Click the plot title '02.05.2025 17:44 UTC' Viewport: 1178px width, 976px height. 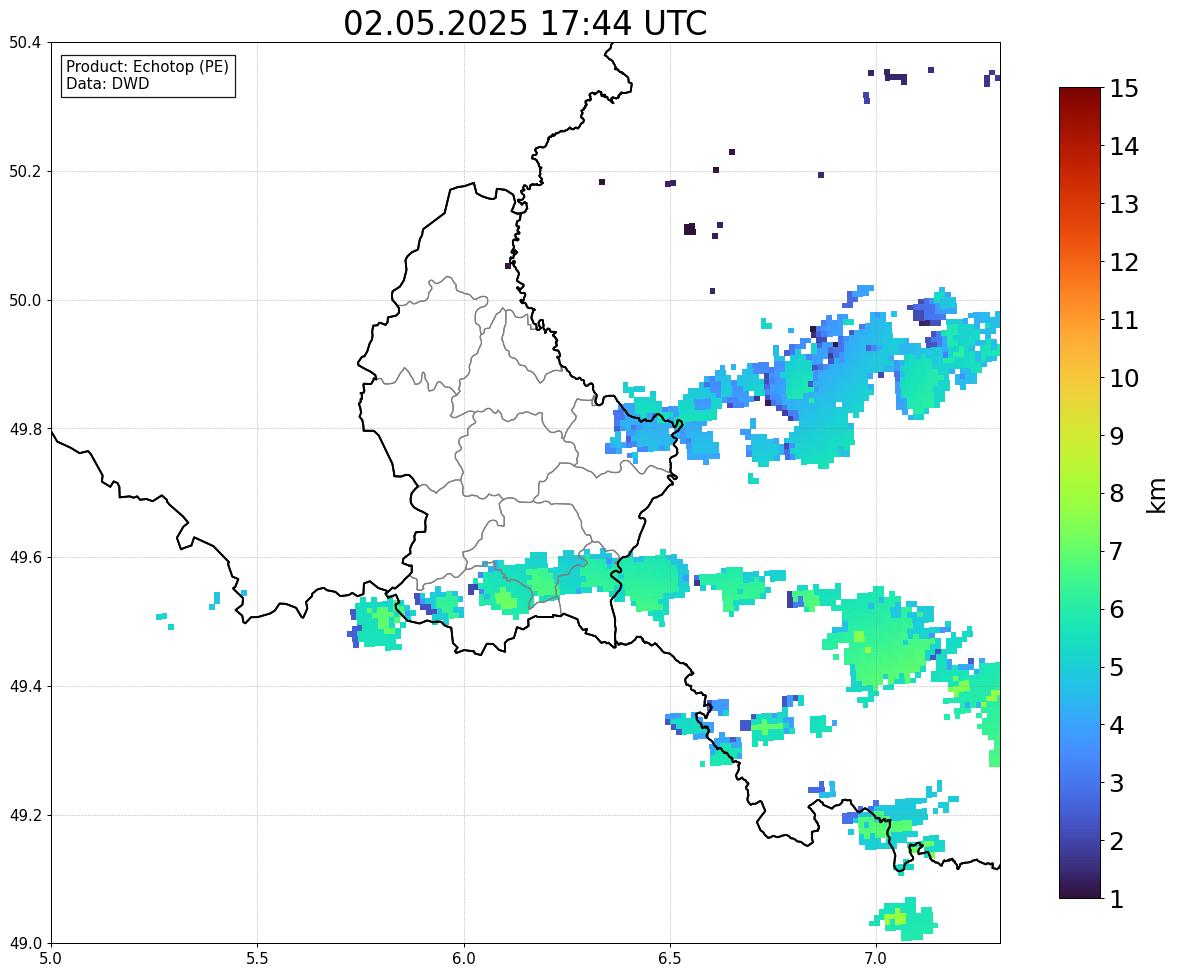pyautogui.click(x=525, y=23)
